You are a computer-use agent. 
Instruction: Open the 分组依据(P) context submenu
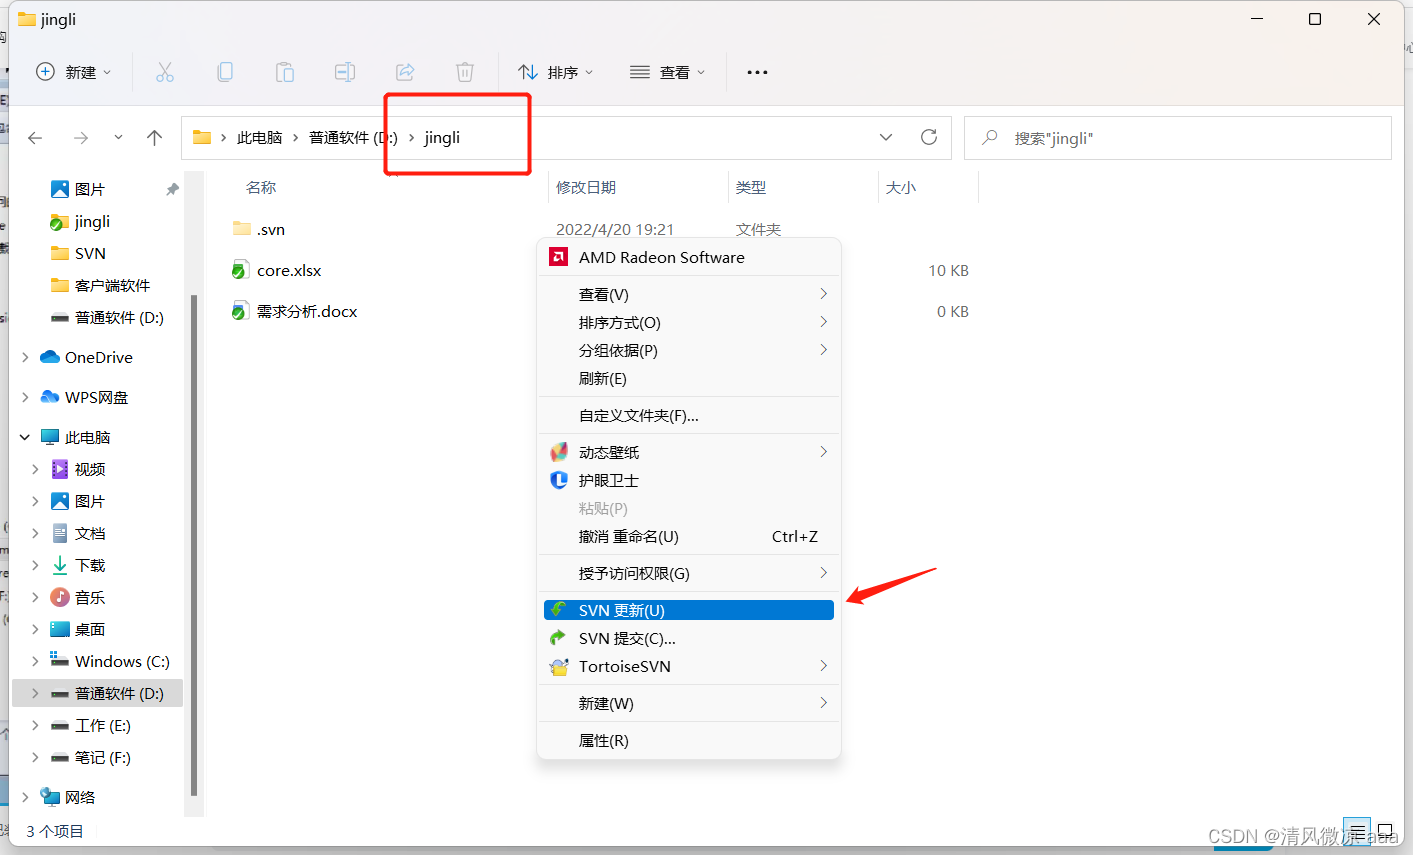coord(690,350)
